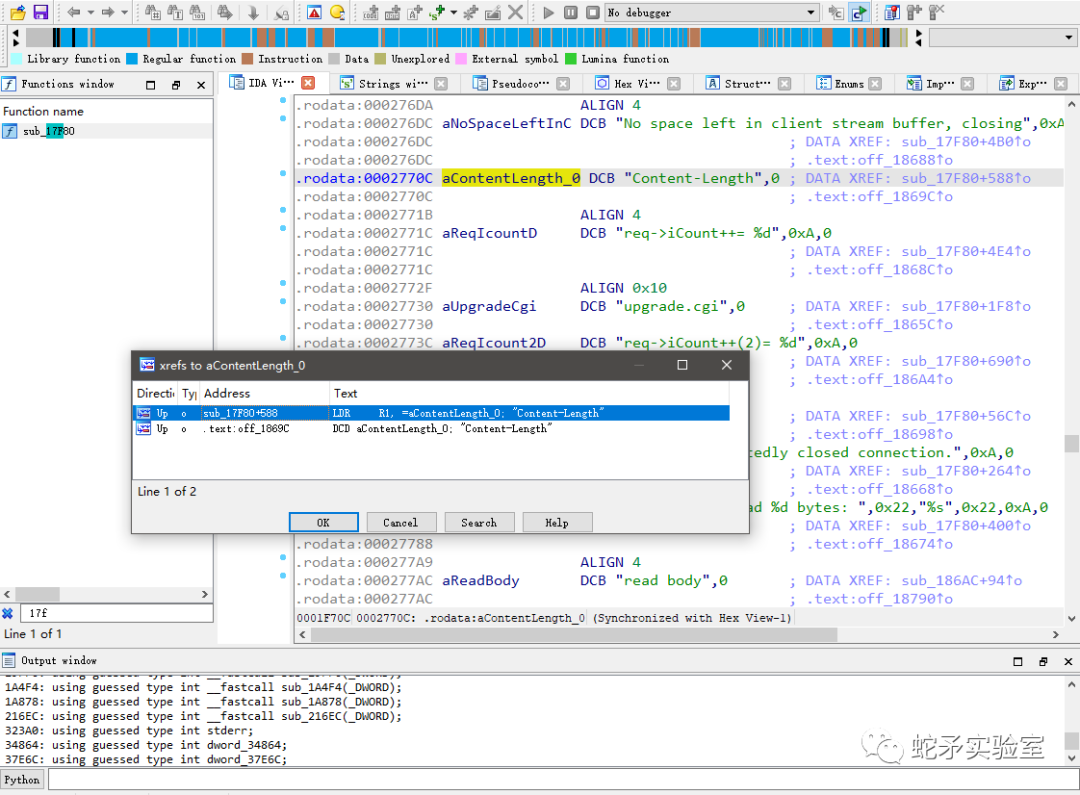Click the Pause process toolbar icon
Screen dimensions: 1080x795
click(570, 12)
